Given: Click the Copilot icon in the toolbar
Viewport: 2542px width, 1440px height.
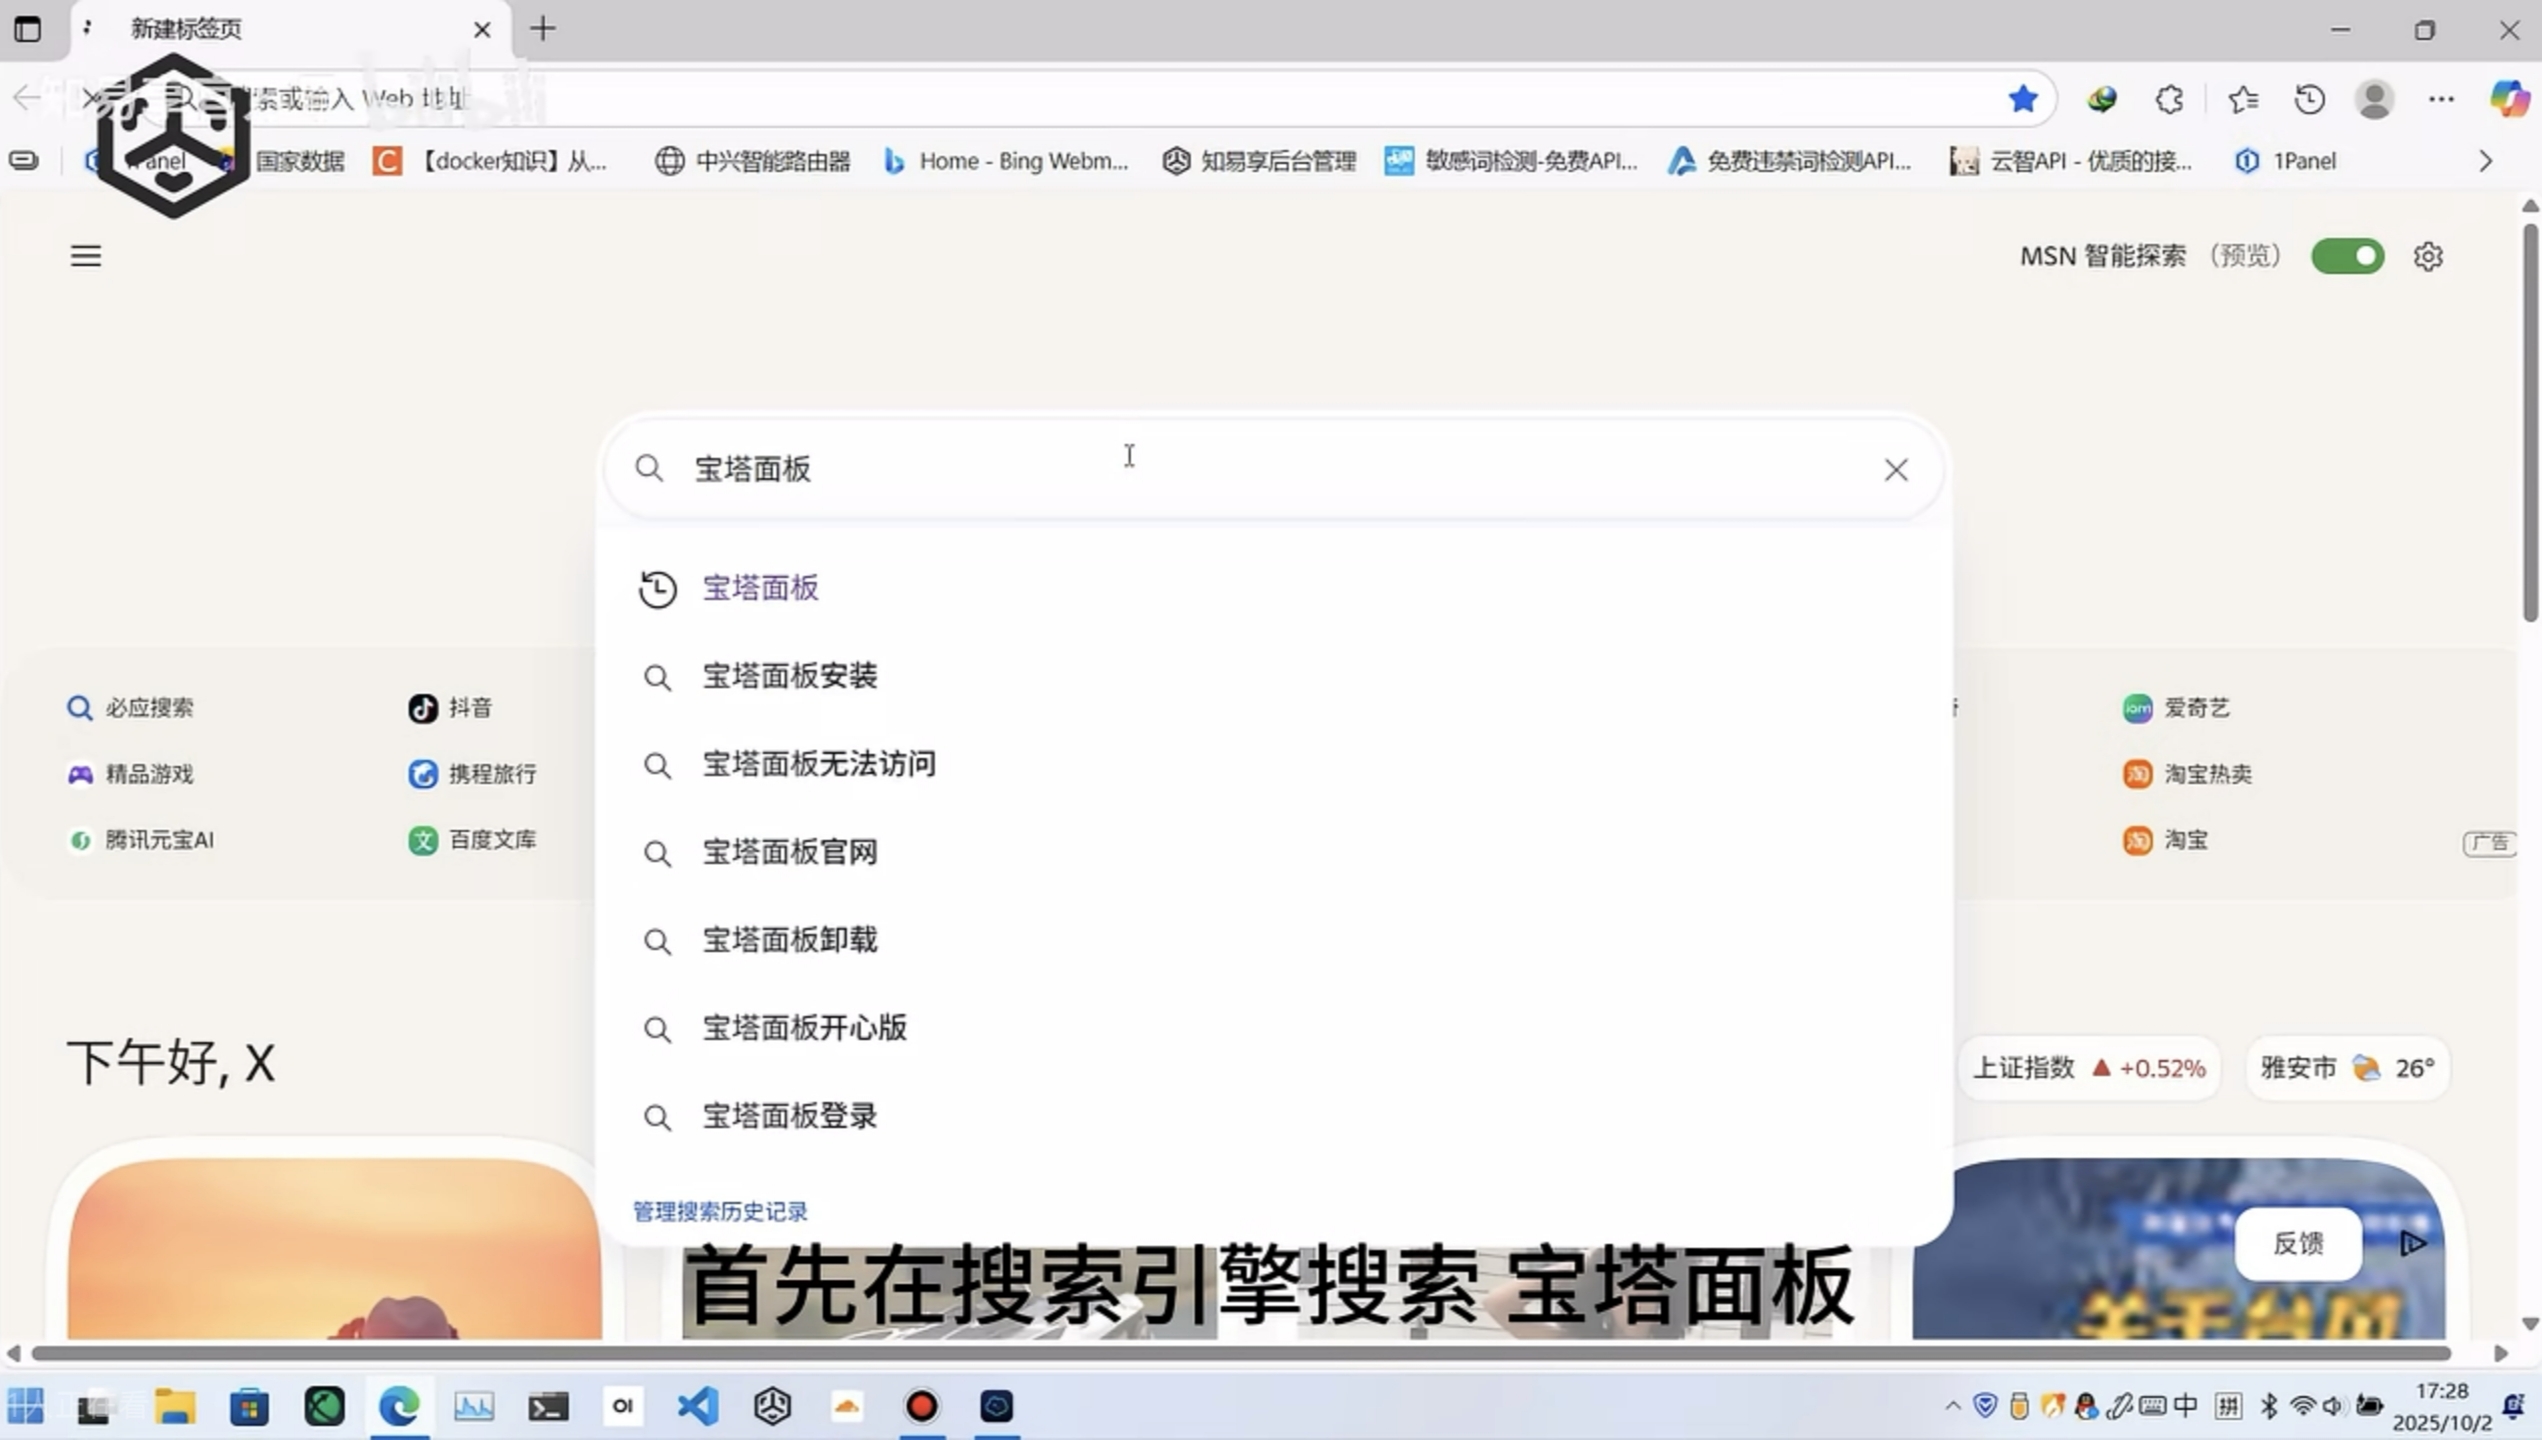Looking at the screenshot, I should 2508,98.
